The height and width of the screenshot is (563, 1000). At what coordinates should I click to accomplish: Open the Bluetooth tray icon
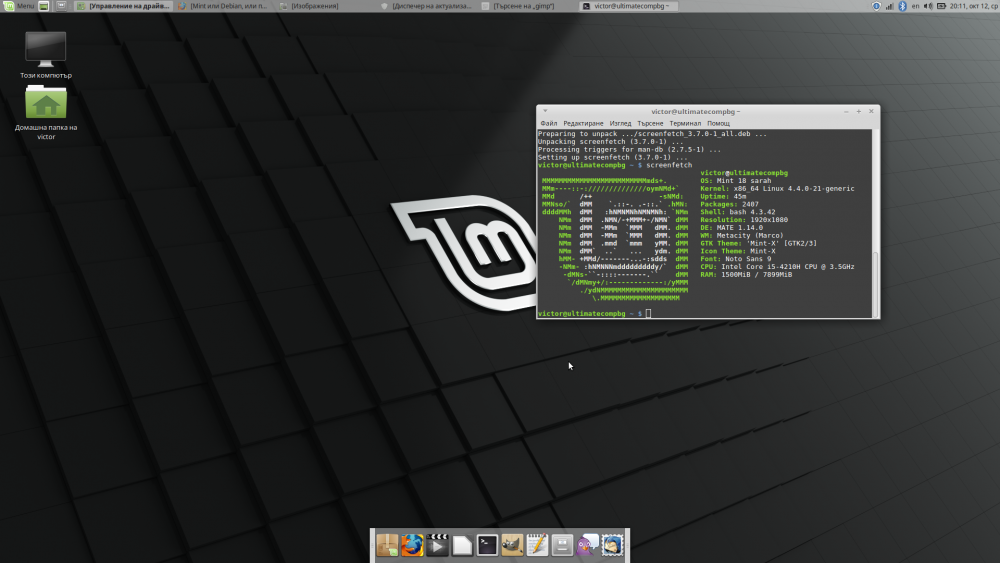pos(902,6)
